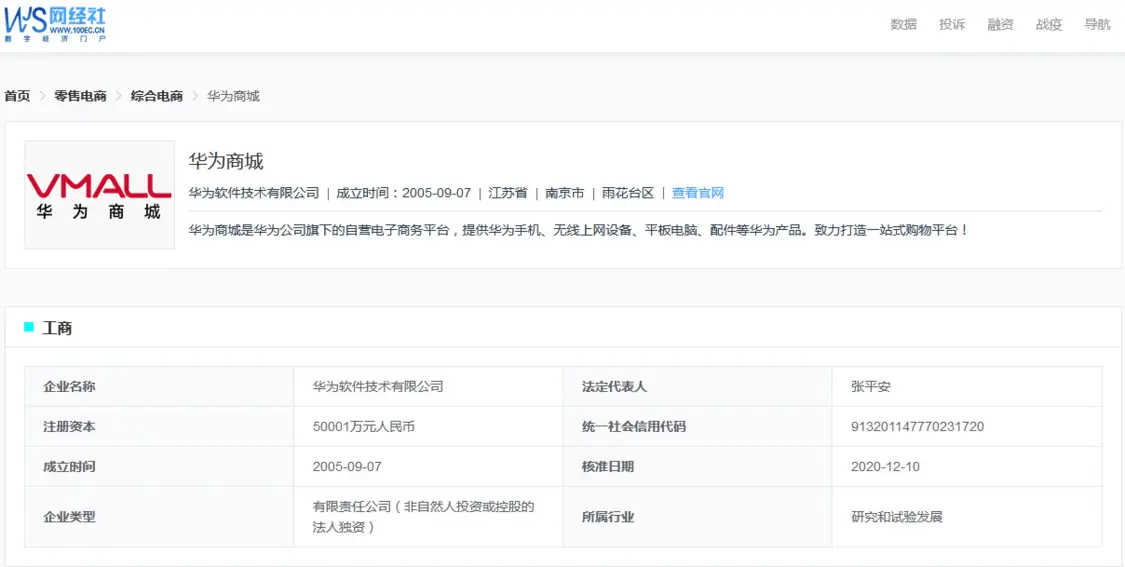Viewport: 1125px width, 567px height.
Task: Click the 研究和试验发展 value cell
Action: tap(967, 517)
